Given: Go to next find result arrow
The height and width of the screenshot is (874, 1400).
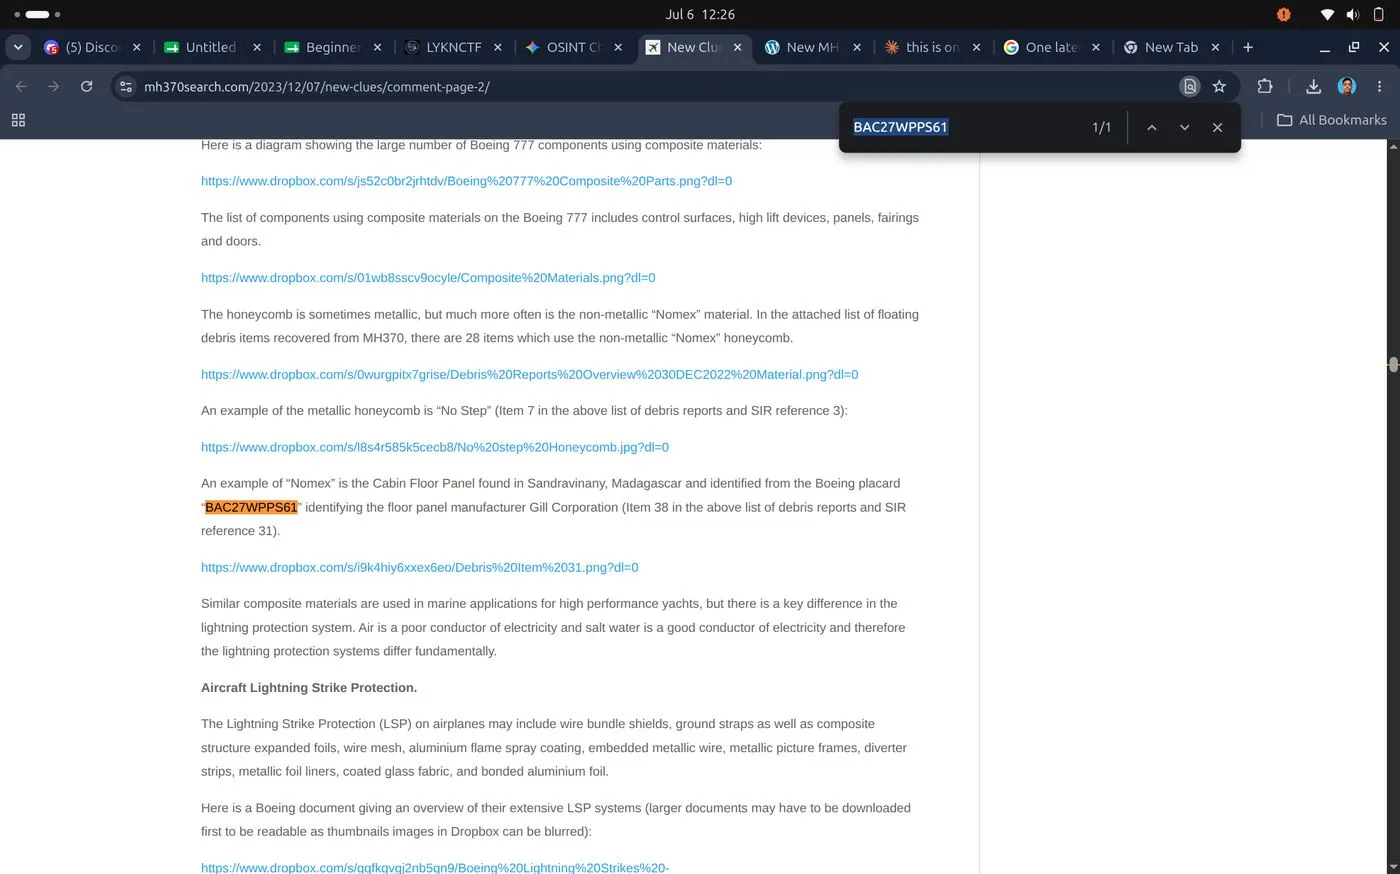Looking at the screenshot, I should tap(1184, 127).
